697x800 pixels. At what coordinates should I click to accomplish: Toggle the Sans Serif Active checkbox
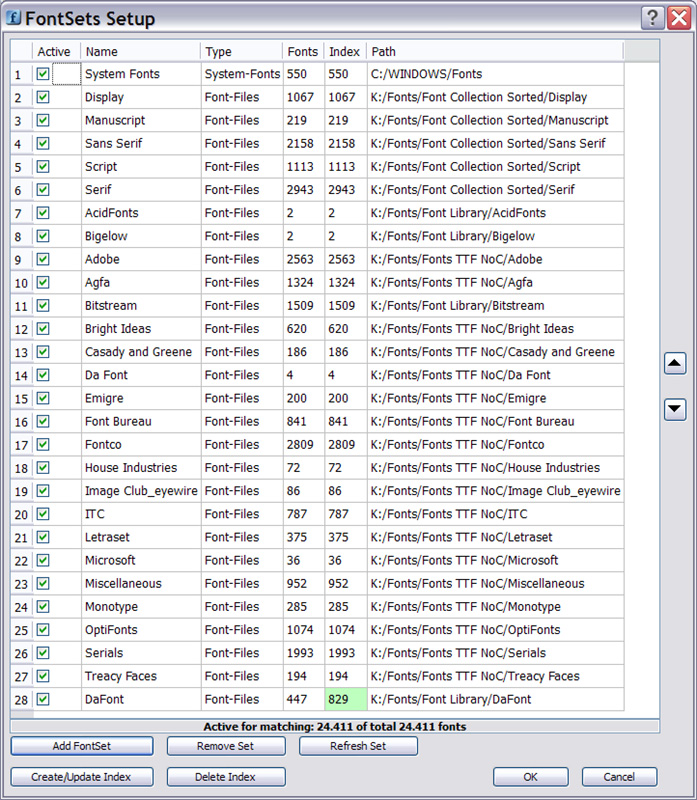[43, 143]
